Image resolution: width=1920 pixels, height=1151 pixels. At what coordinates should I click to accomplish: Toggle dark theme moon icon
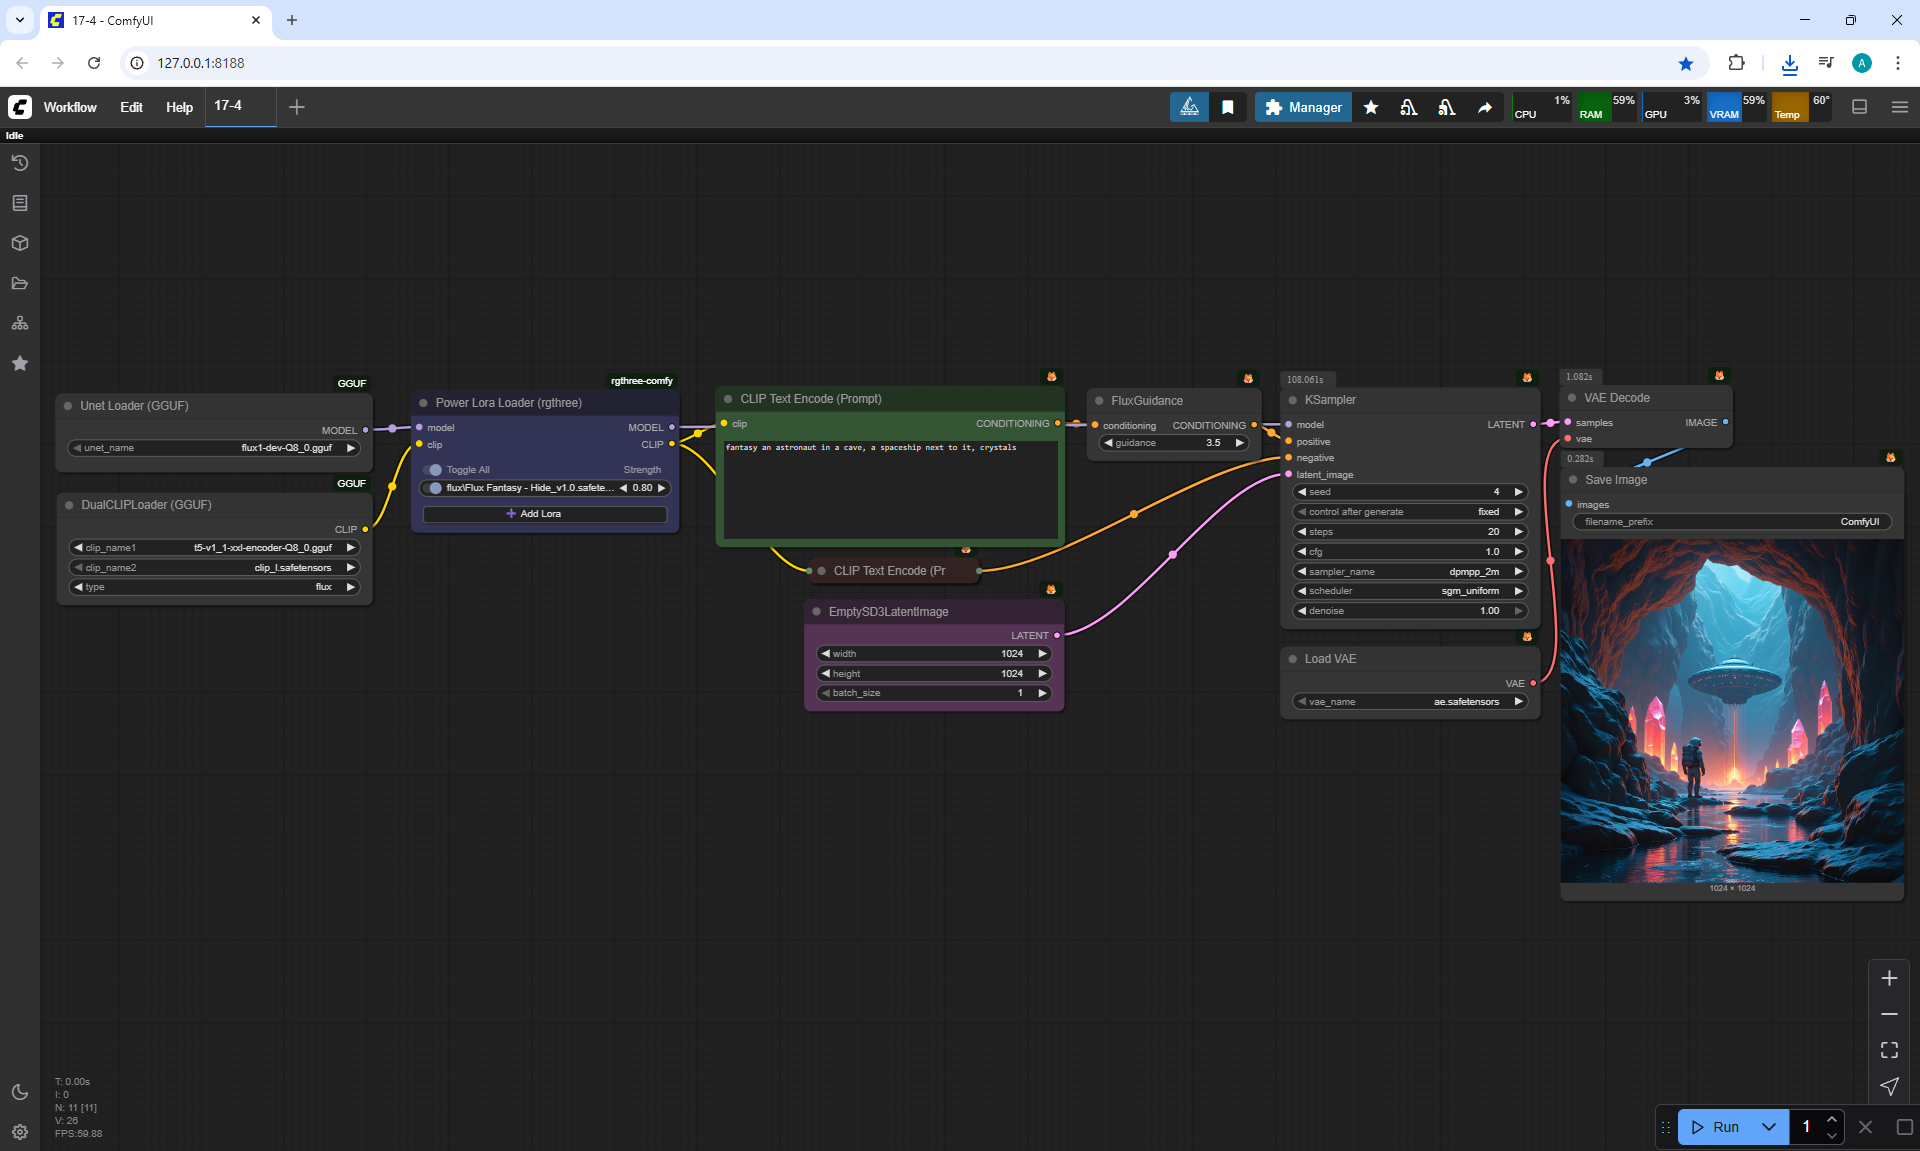tap(20, 1092)
